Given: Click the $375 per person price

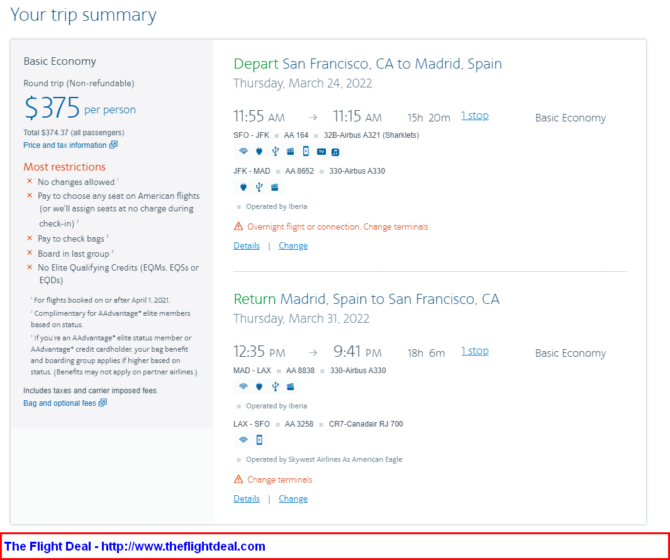Looking at the screenshot, I should (80, 108).
